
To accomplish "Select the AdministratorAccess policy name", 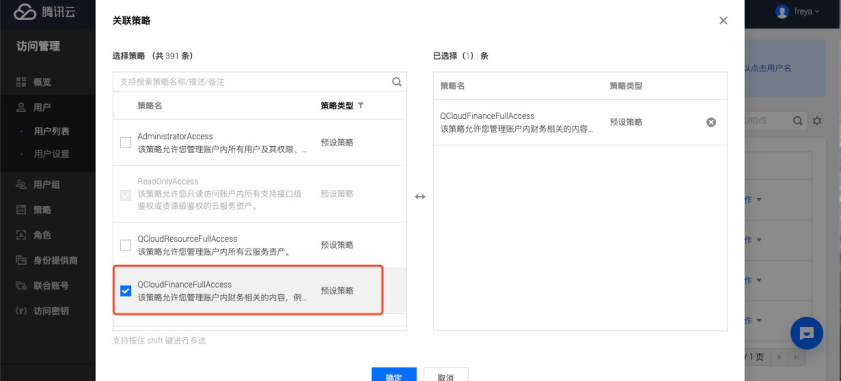I will [175, 136].
